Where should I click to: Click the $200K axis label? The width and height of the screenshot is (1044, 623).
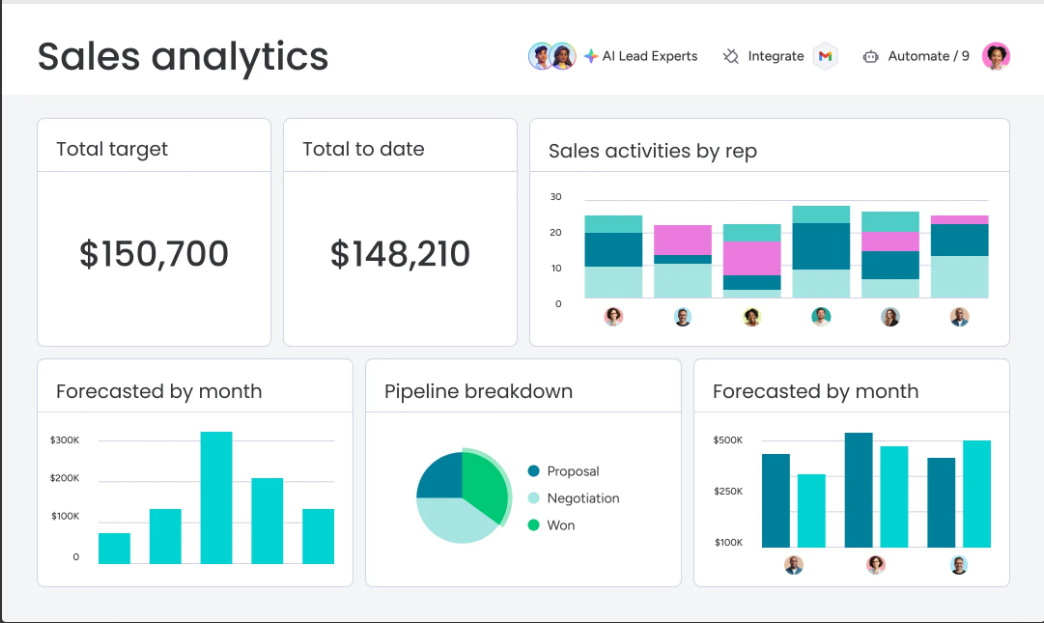coord(65,478)
